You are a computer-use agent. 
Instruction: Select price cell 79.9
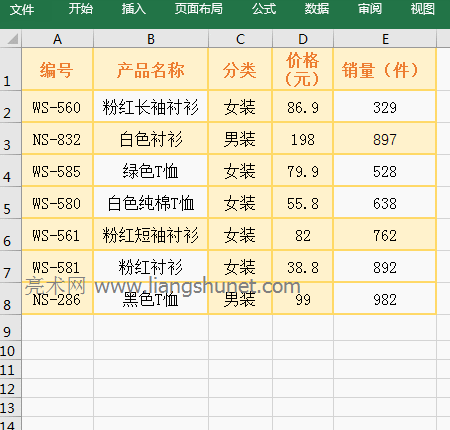pyautogui.click(x=303, y=171)
